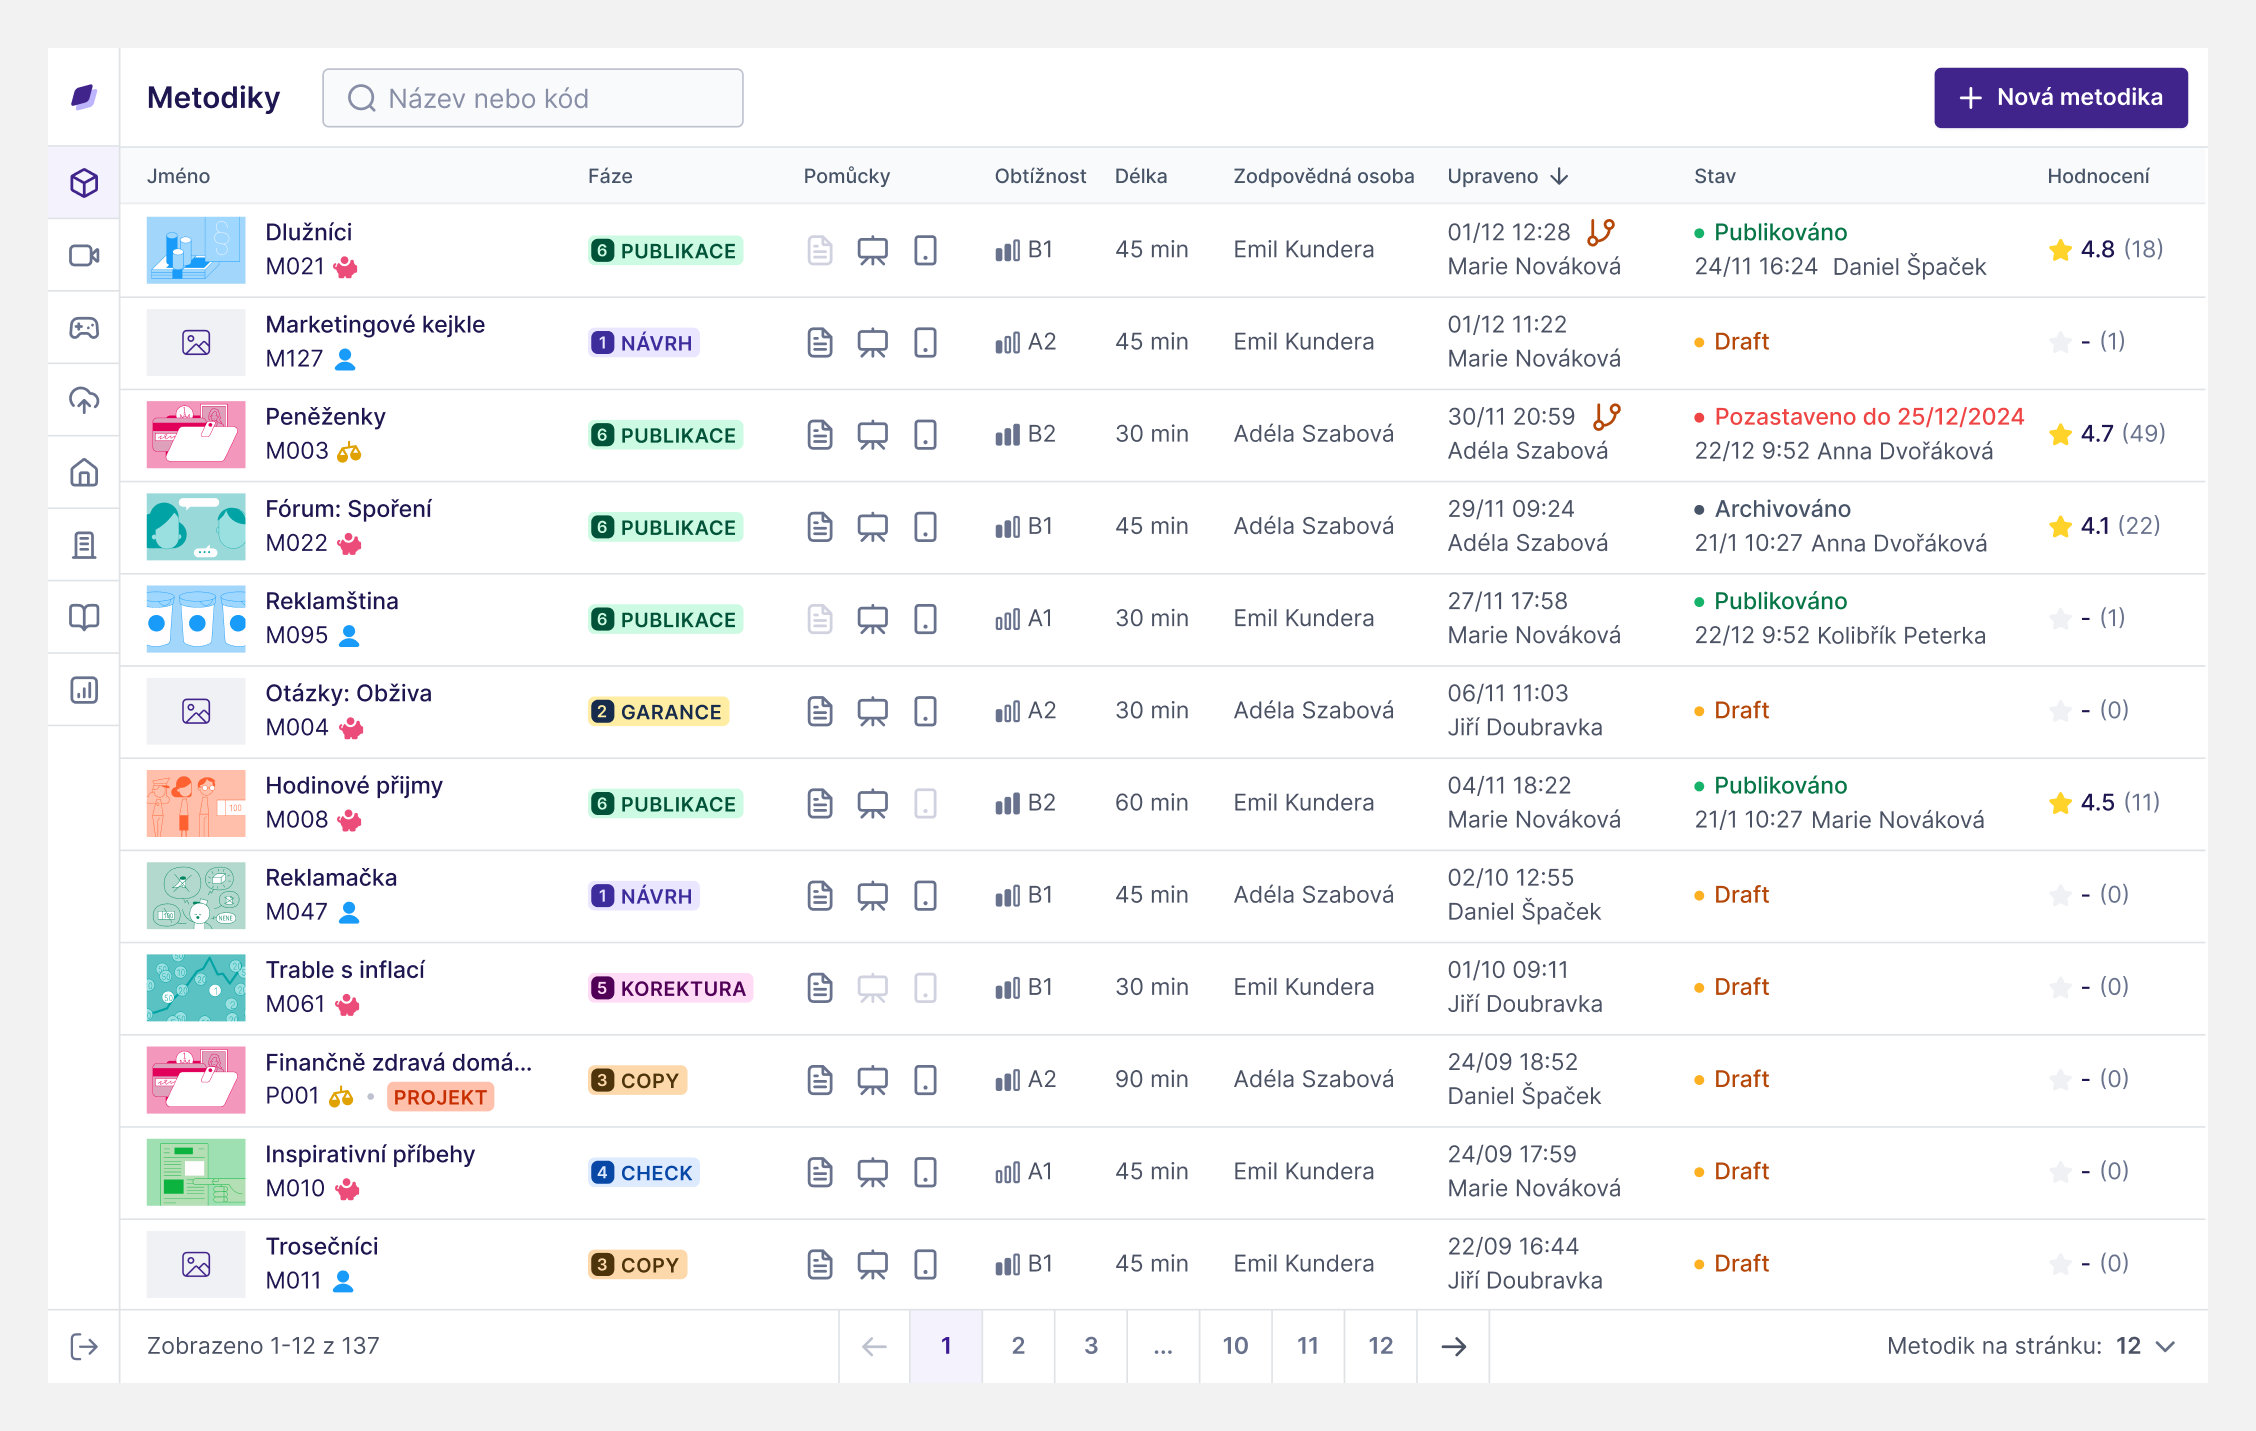2256x1431 pixels.
Task: Click the search field 'Název nebo kód'
Action: coord(532,97)
